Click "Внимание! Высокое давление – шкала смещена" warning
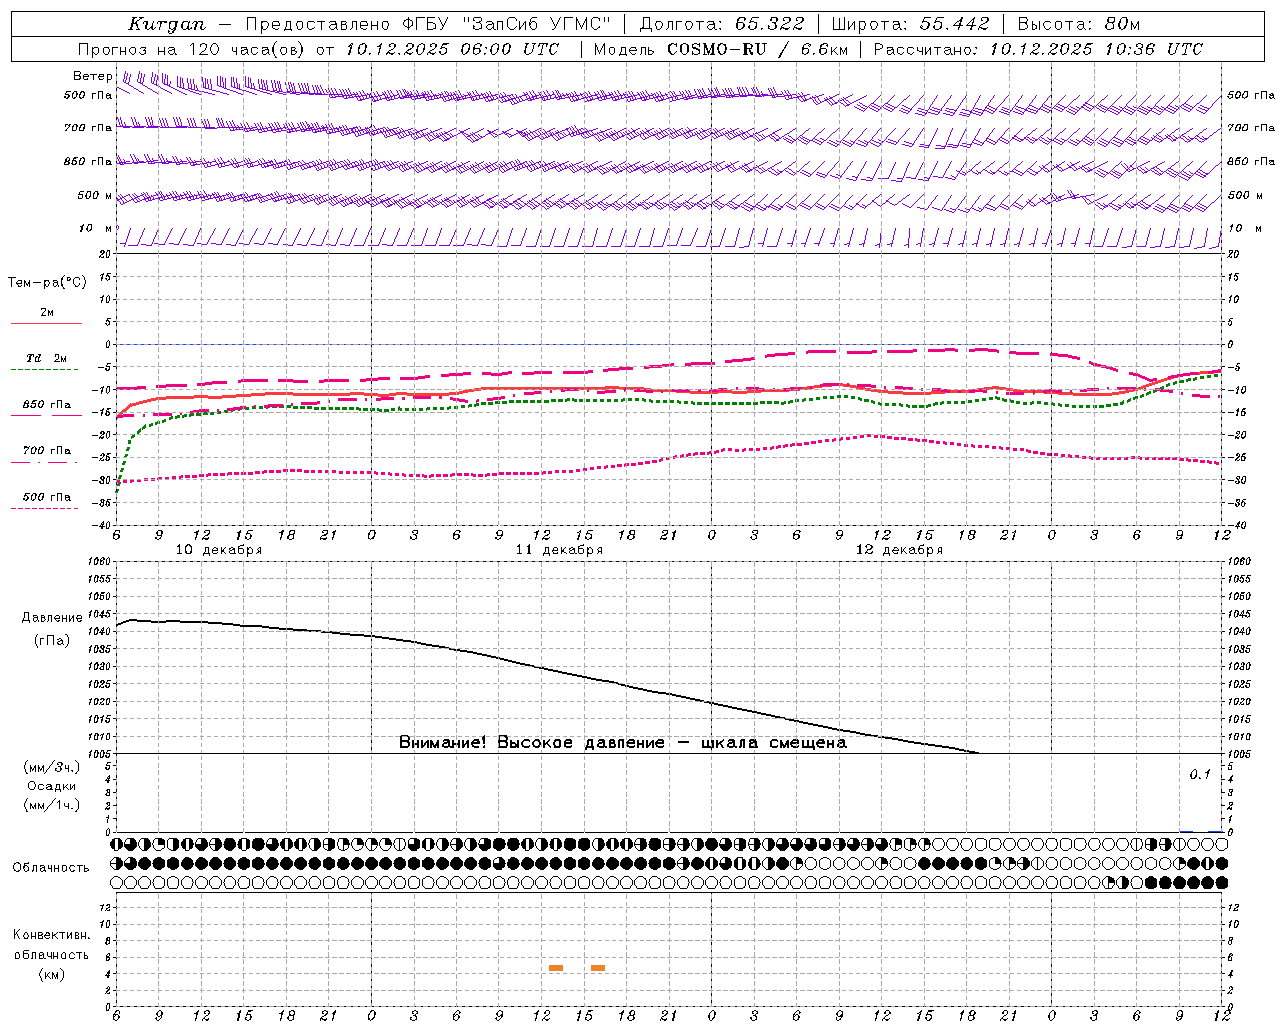Image resolution: width=1280 pixels, height=1024 pixels. click(x=623, y=743)
